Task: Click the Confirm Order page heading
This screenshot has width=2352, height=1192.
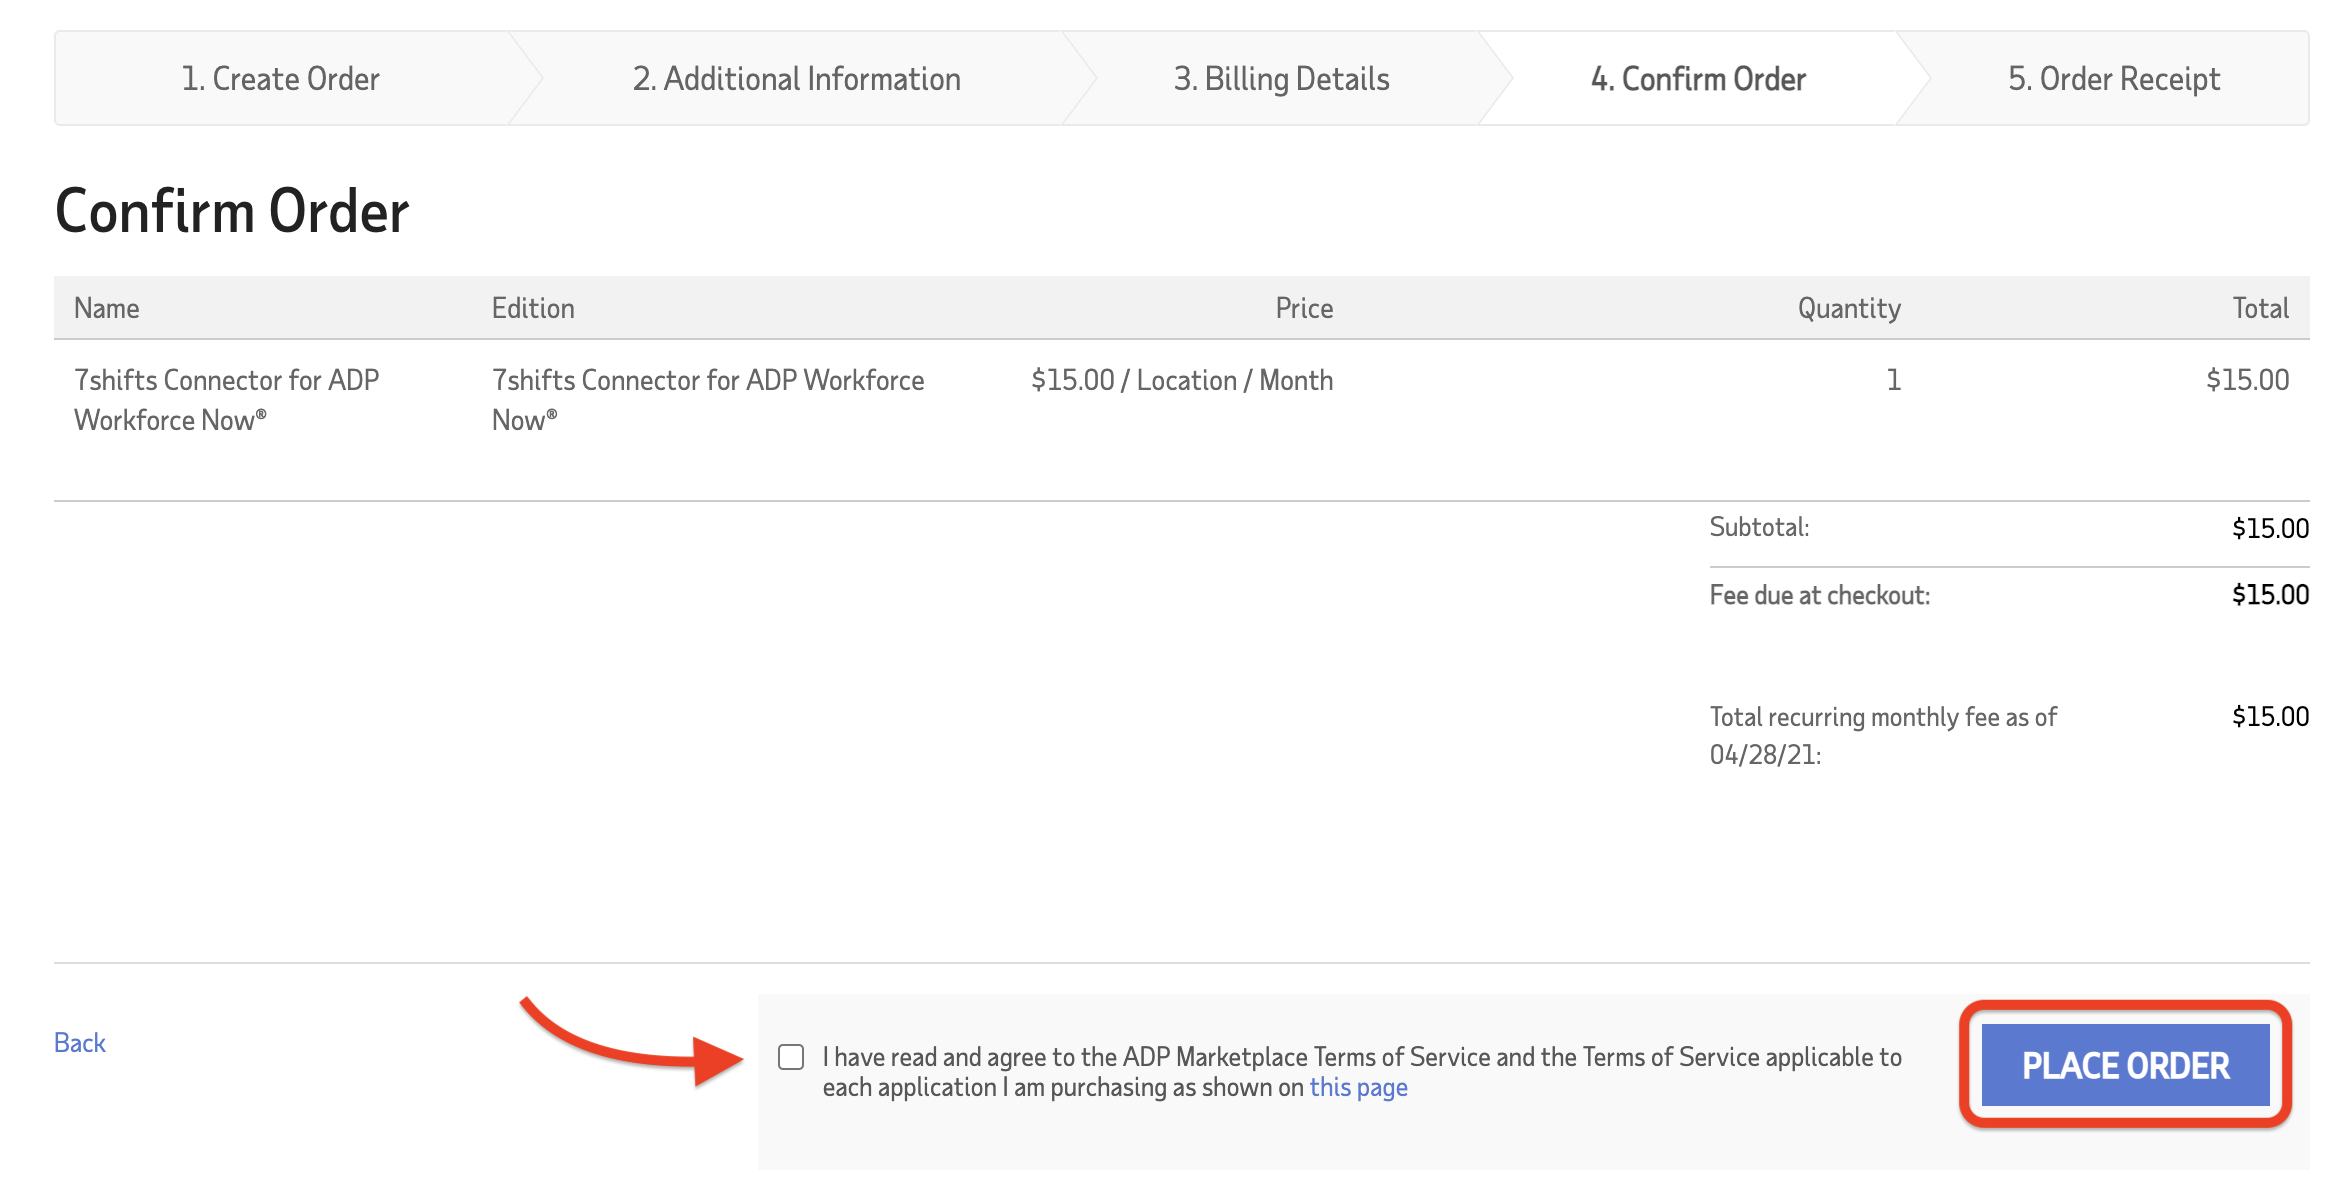Action: pos(232,210)
